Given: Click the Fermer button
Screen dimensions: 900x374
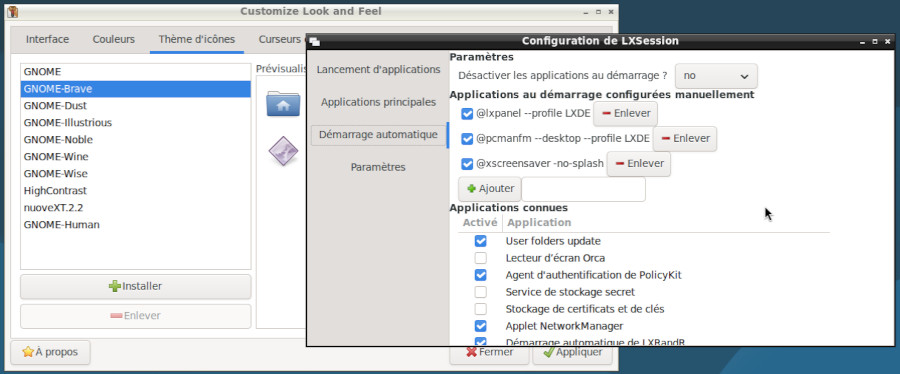Looking at the screenshot, I should click(489, 352).
